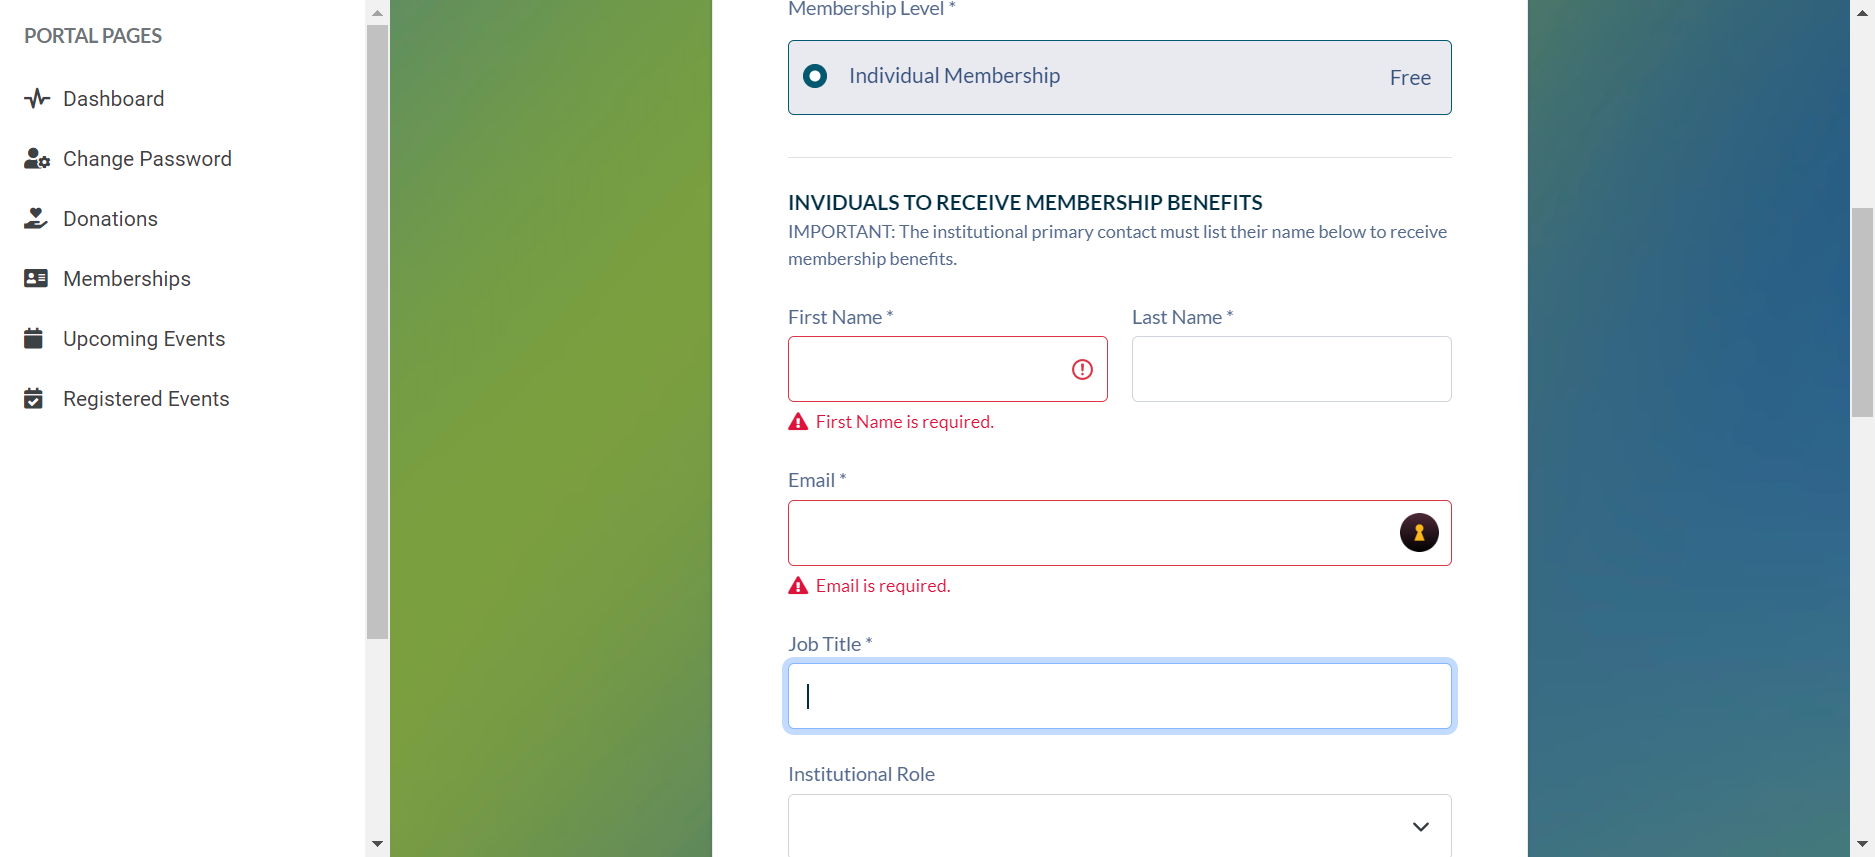Open the Change Password page

(x=147, y=159)
